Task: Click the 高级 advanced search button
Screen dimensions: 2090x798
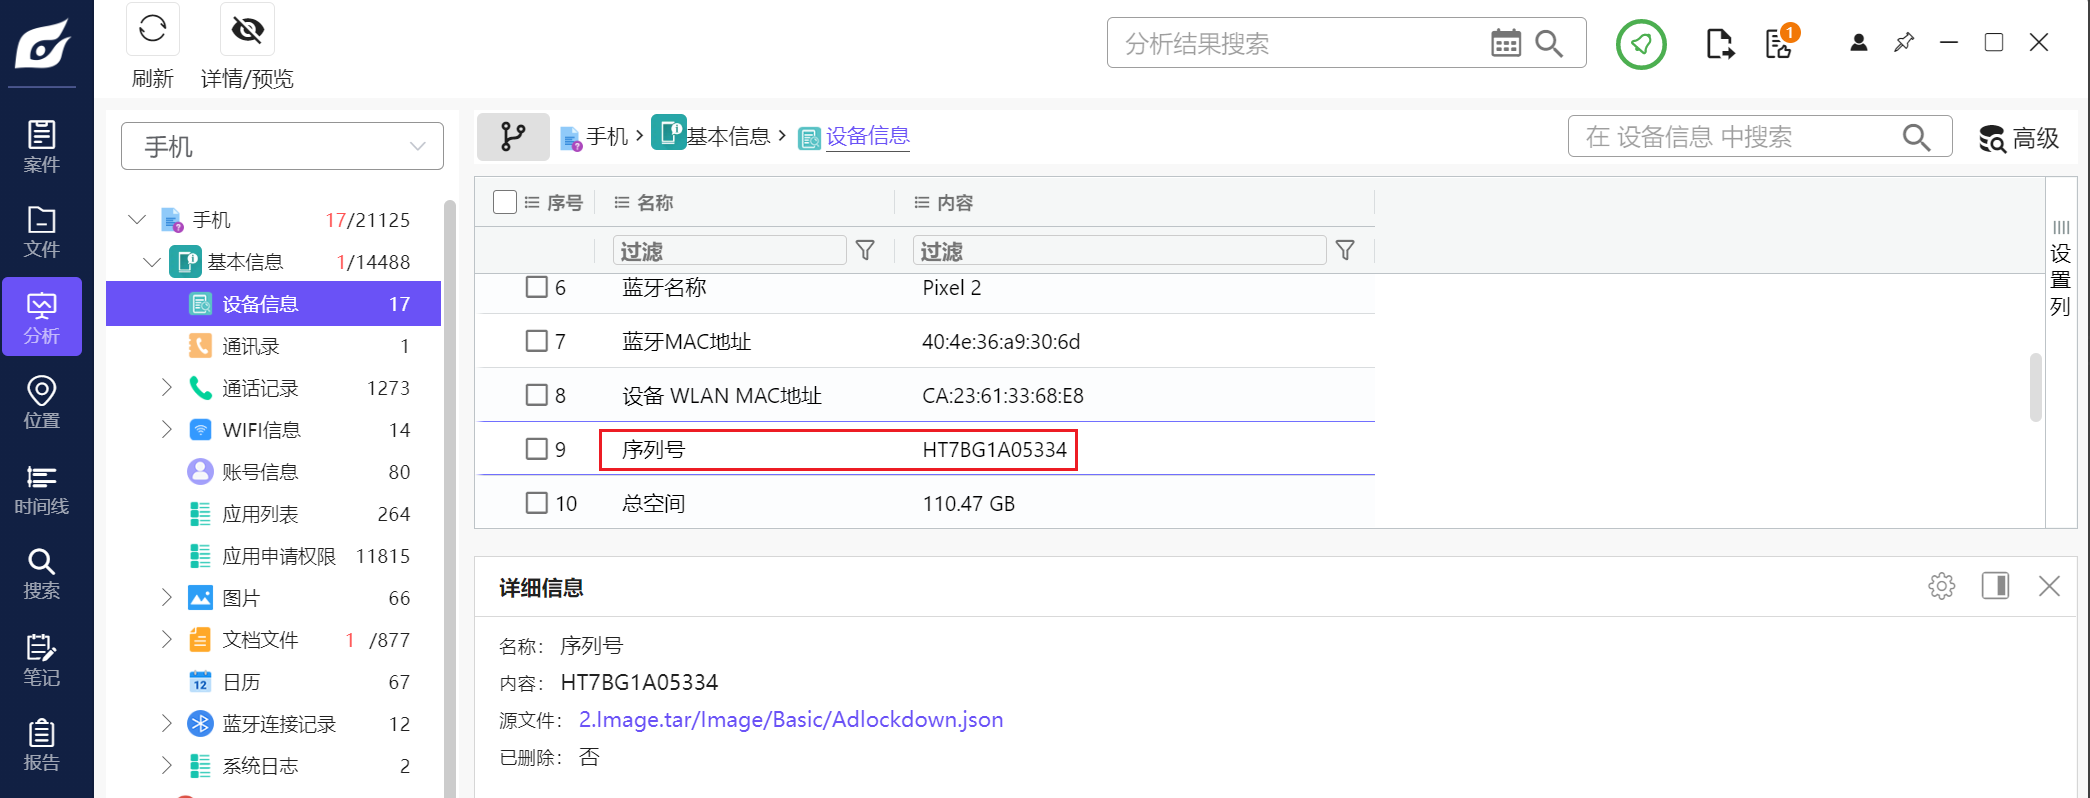Action: [2019, 138]
